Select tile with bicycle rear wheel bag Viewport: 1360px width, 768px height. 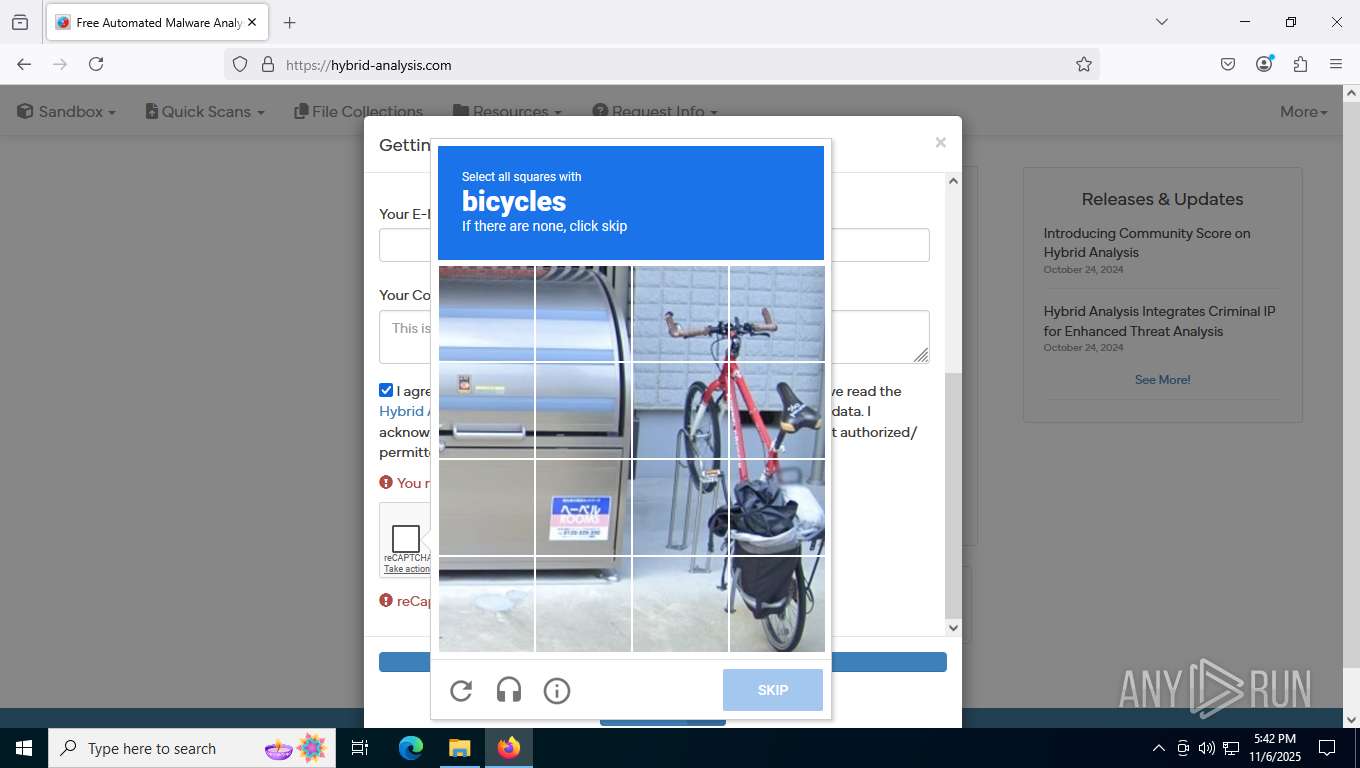[777, 604]
